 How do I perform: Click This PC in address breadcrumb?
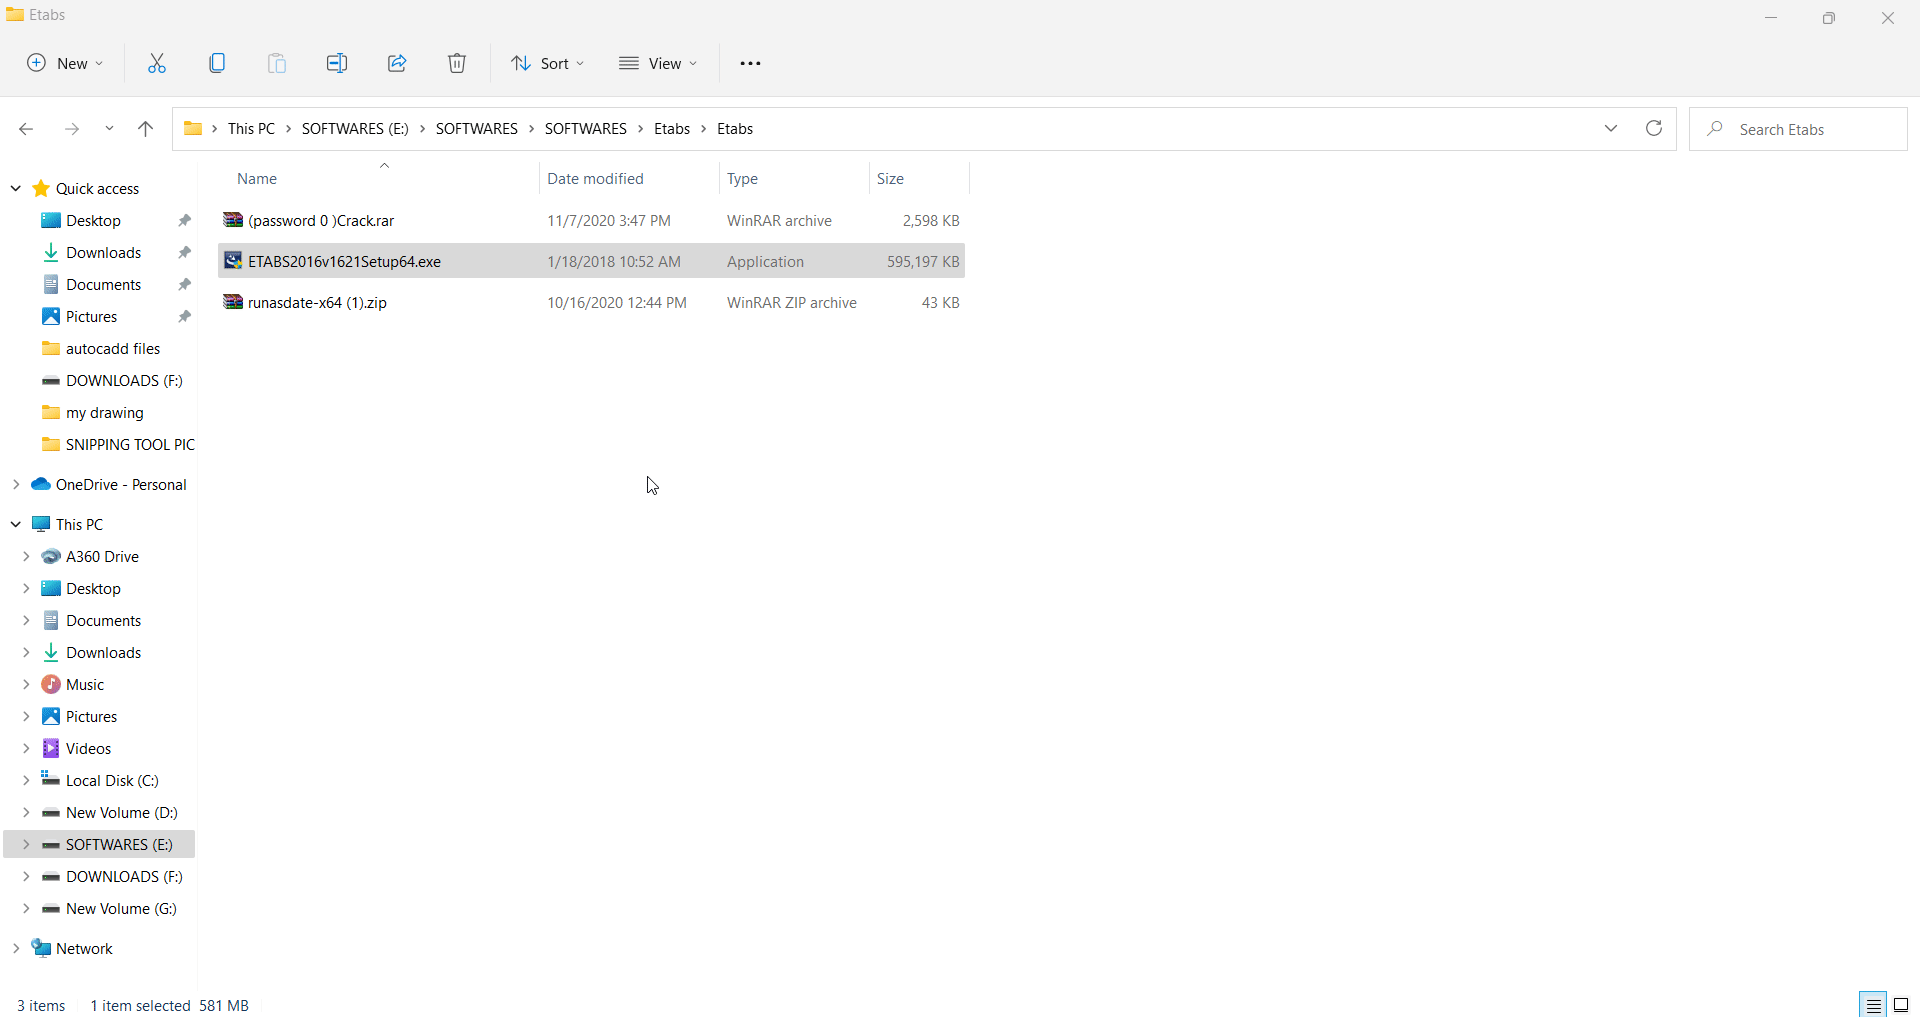point(251,128)
